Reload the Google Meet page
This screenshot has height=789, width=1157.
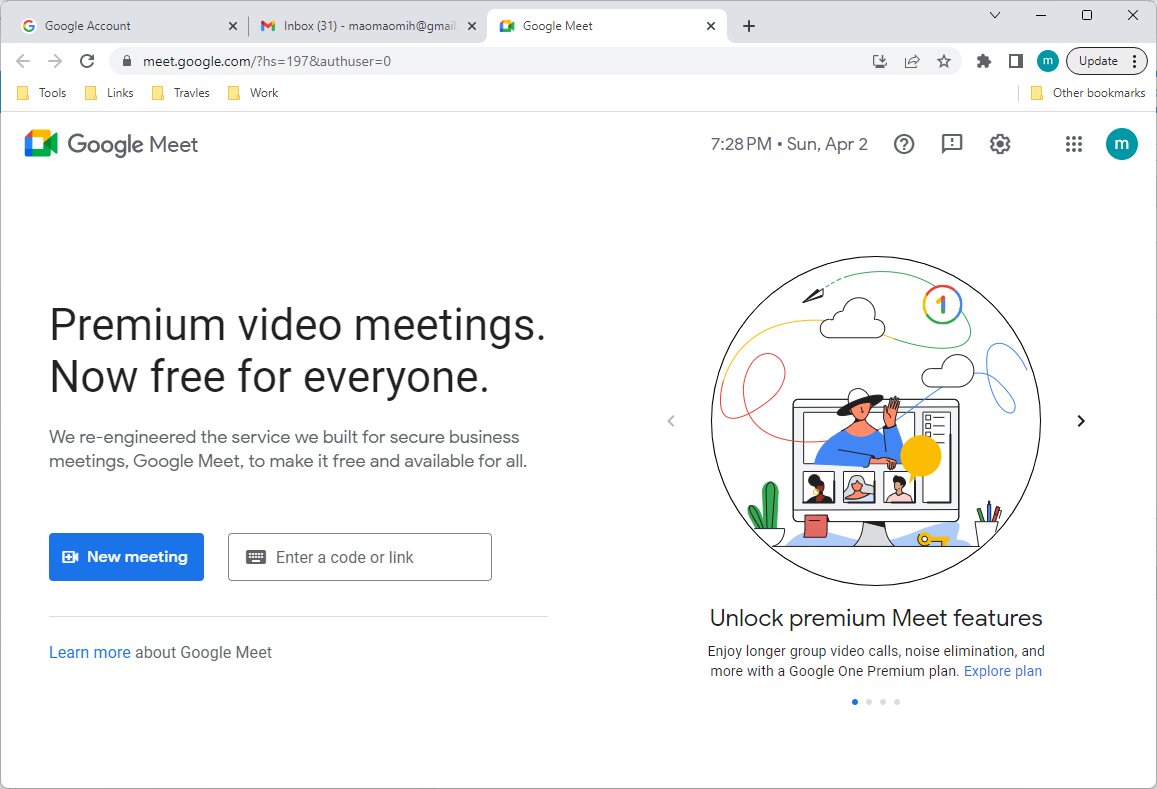point(87,61)
